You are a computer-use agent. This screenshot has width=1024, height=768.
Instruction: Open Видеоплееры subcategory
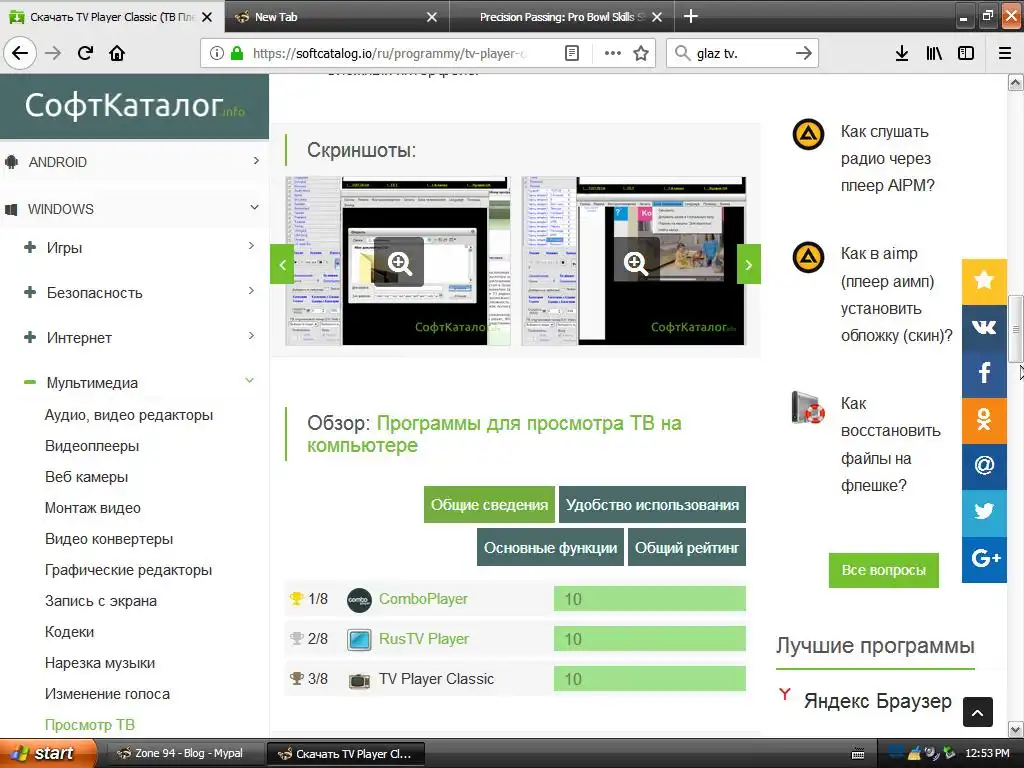92,446
